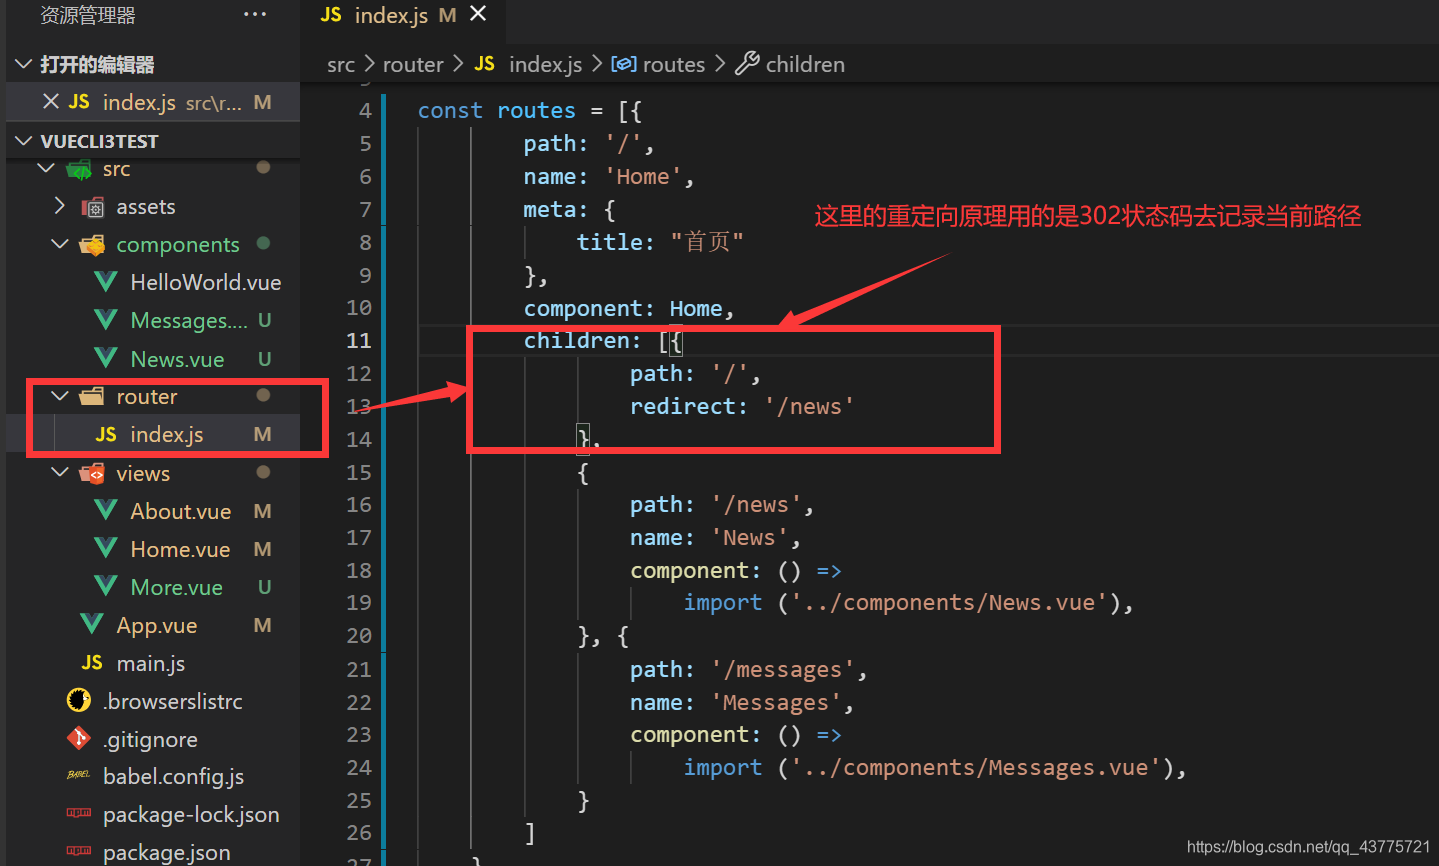Collapse the router folder chevron
This screenshot has width=1439, height=866.
pyautogui.click(x=60, y=396)
